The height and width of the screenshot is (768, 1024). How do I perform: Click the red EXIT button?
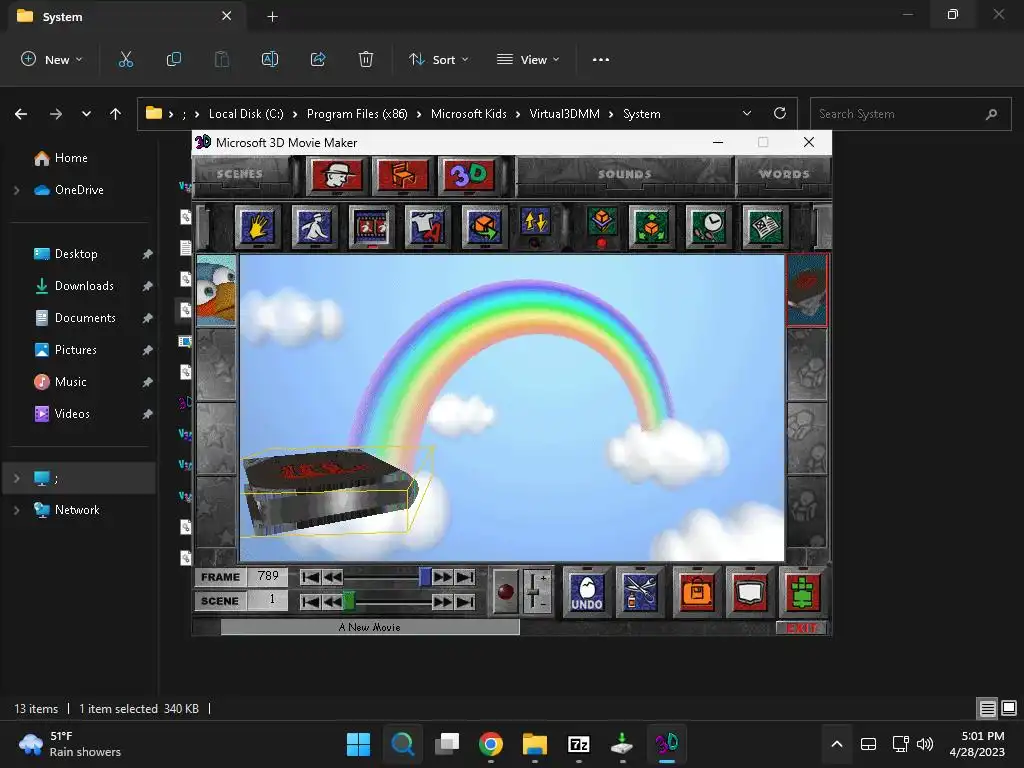point(801,628)
